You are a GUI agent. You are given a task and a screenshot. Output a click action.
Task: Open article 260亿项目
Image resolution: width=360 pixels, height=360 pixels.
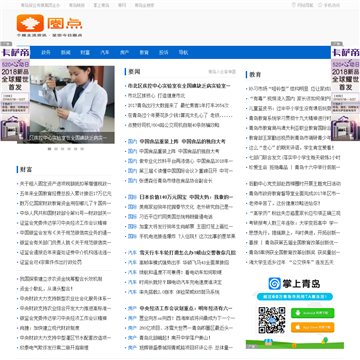tap(186, 328)
